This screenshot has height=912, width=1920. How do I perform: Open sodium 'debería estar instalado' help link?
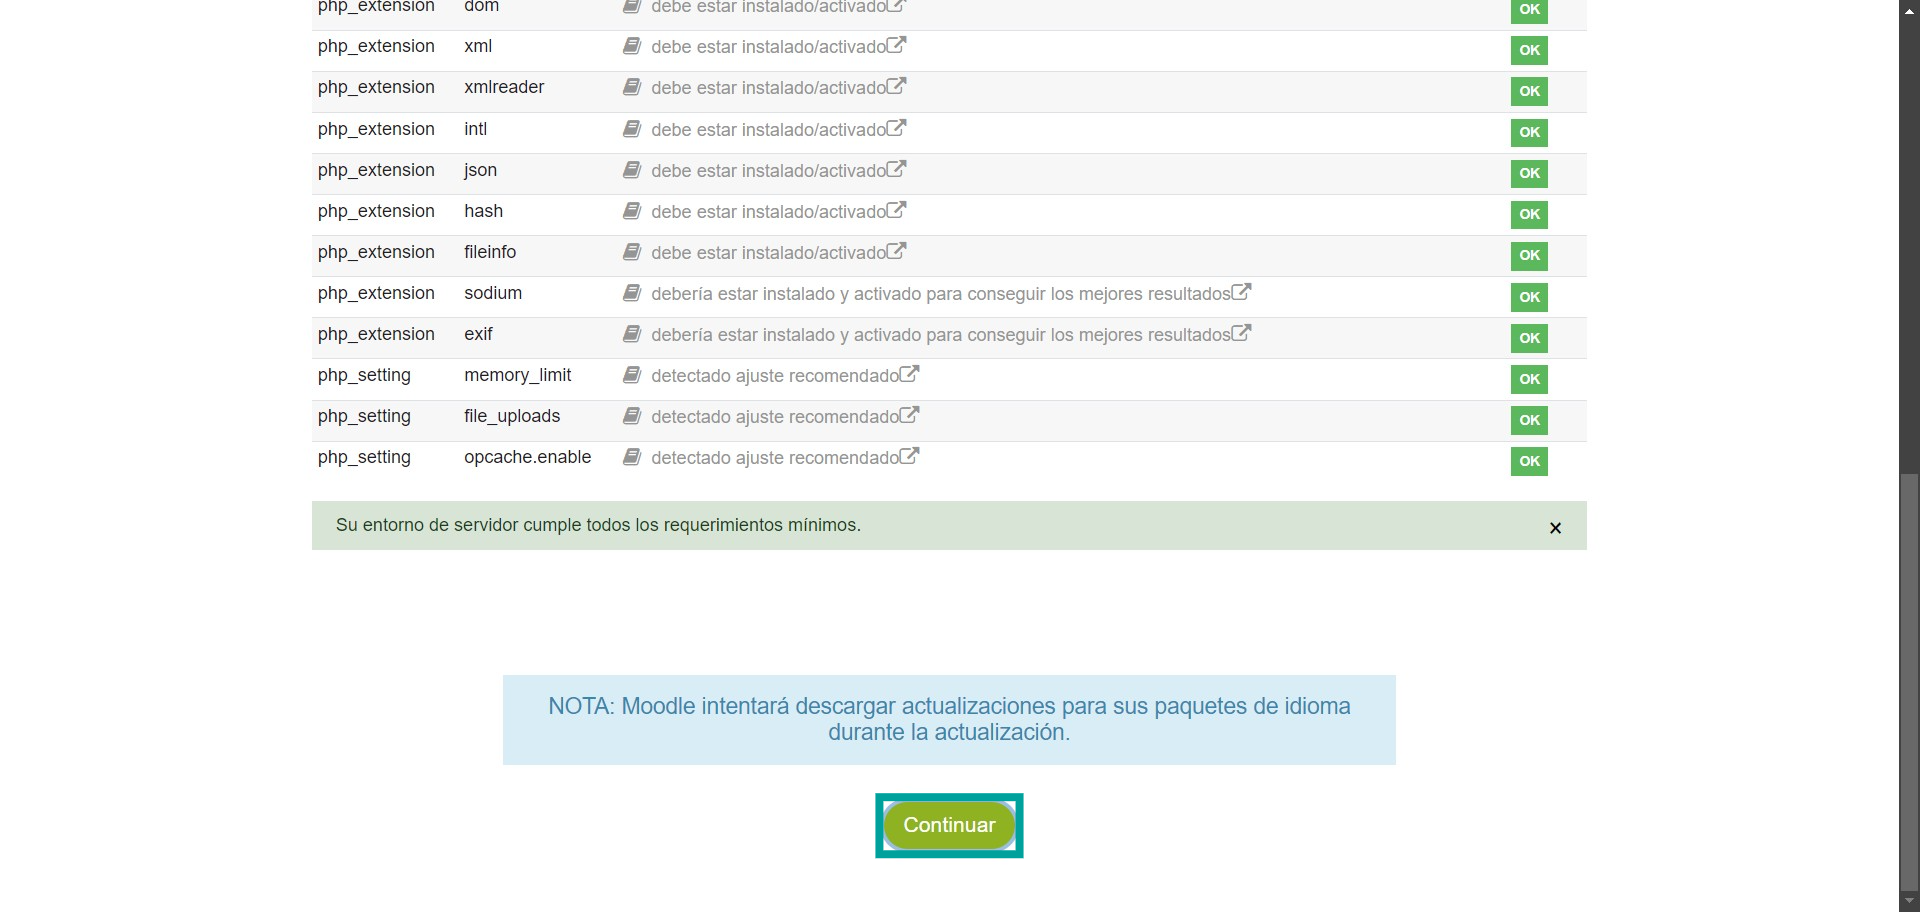coord(940,294)
